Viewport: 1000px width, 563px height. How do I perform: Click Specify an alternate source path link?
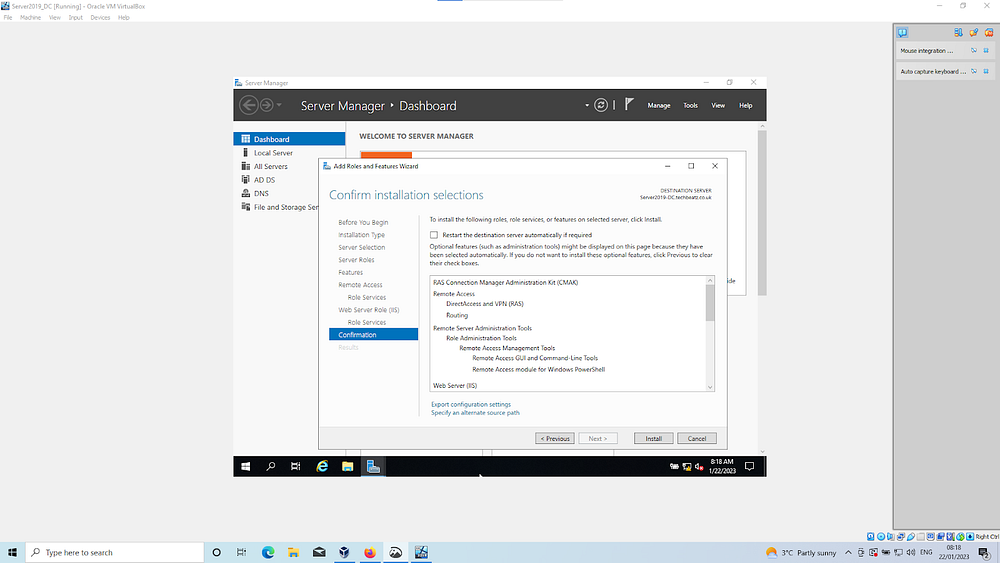pos(475,413)
